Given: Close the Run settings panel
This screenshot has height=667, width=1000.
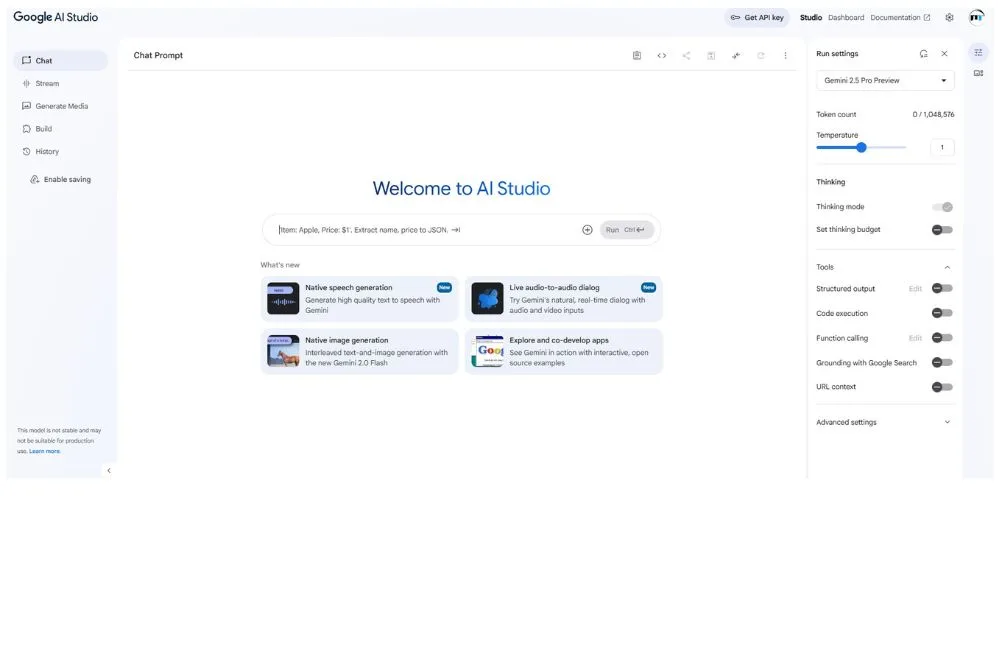Looking at the screenshot, I should (945, 54).
